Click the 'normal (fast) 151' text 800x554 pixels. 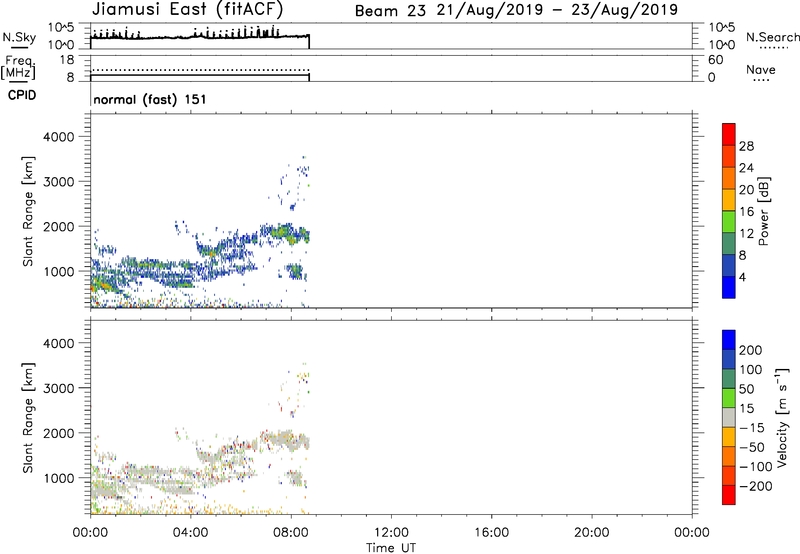pos(150,99)
